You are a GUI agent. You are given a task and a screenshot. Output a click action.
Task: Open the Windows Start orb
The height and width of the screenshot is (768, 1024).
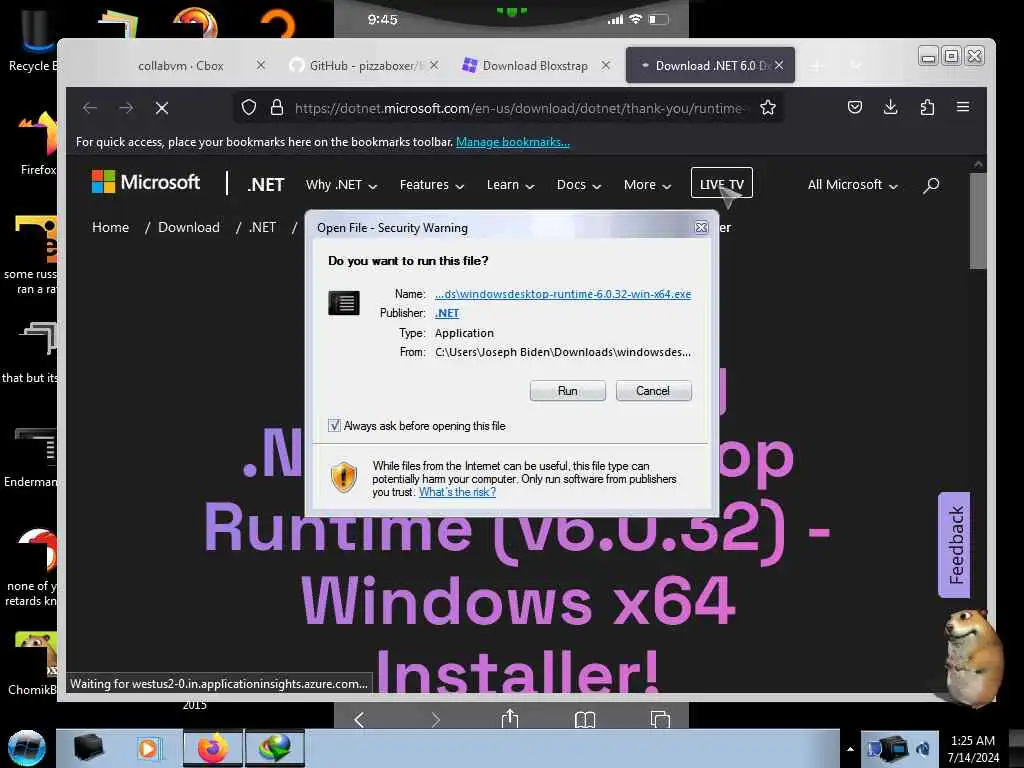27,748
